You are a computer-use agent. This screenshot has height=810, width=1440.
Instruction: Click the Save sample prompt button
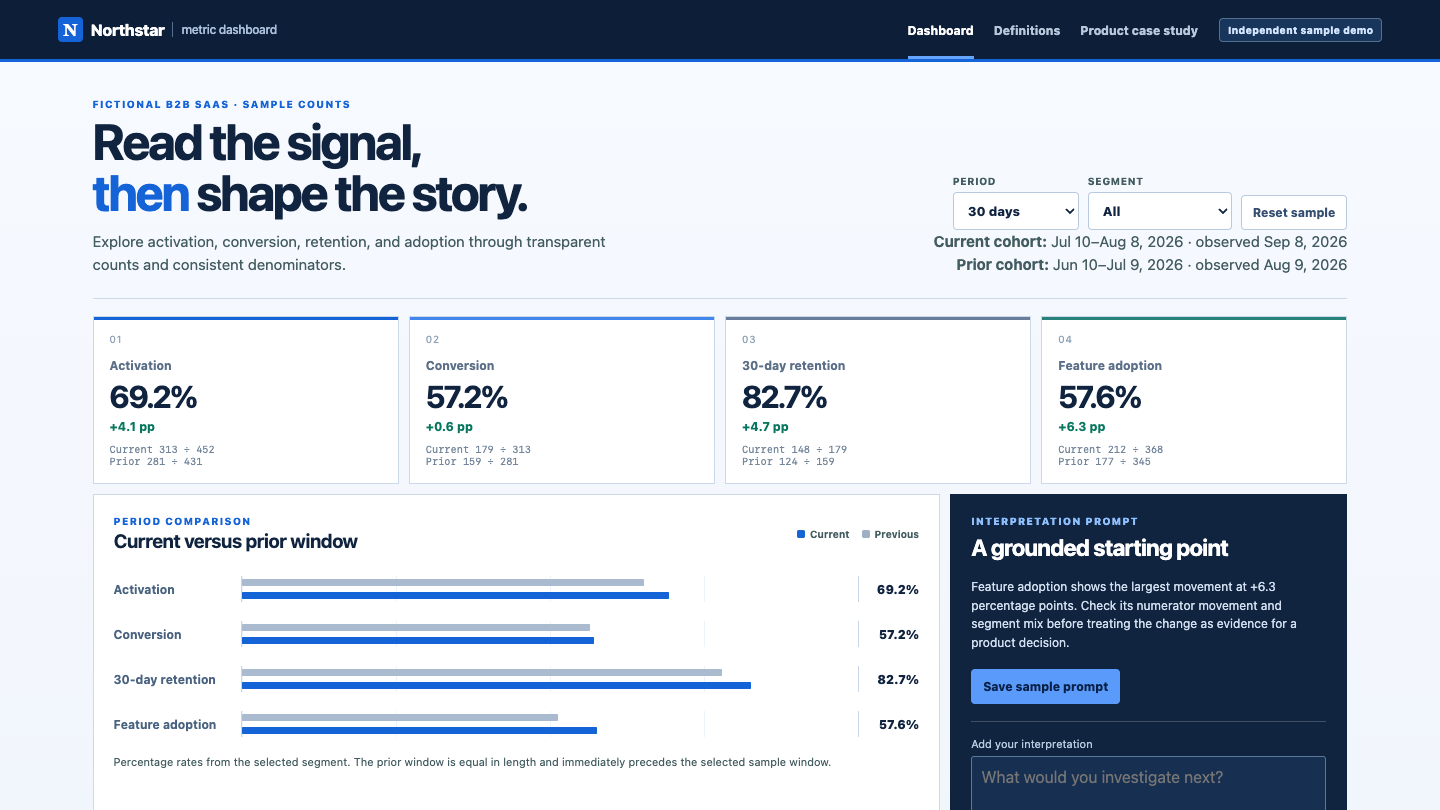[x=1045, y=686]
